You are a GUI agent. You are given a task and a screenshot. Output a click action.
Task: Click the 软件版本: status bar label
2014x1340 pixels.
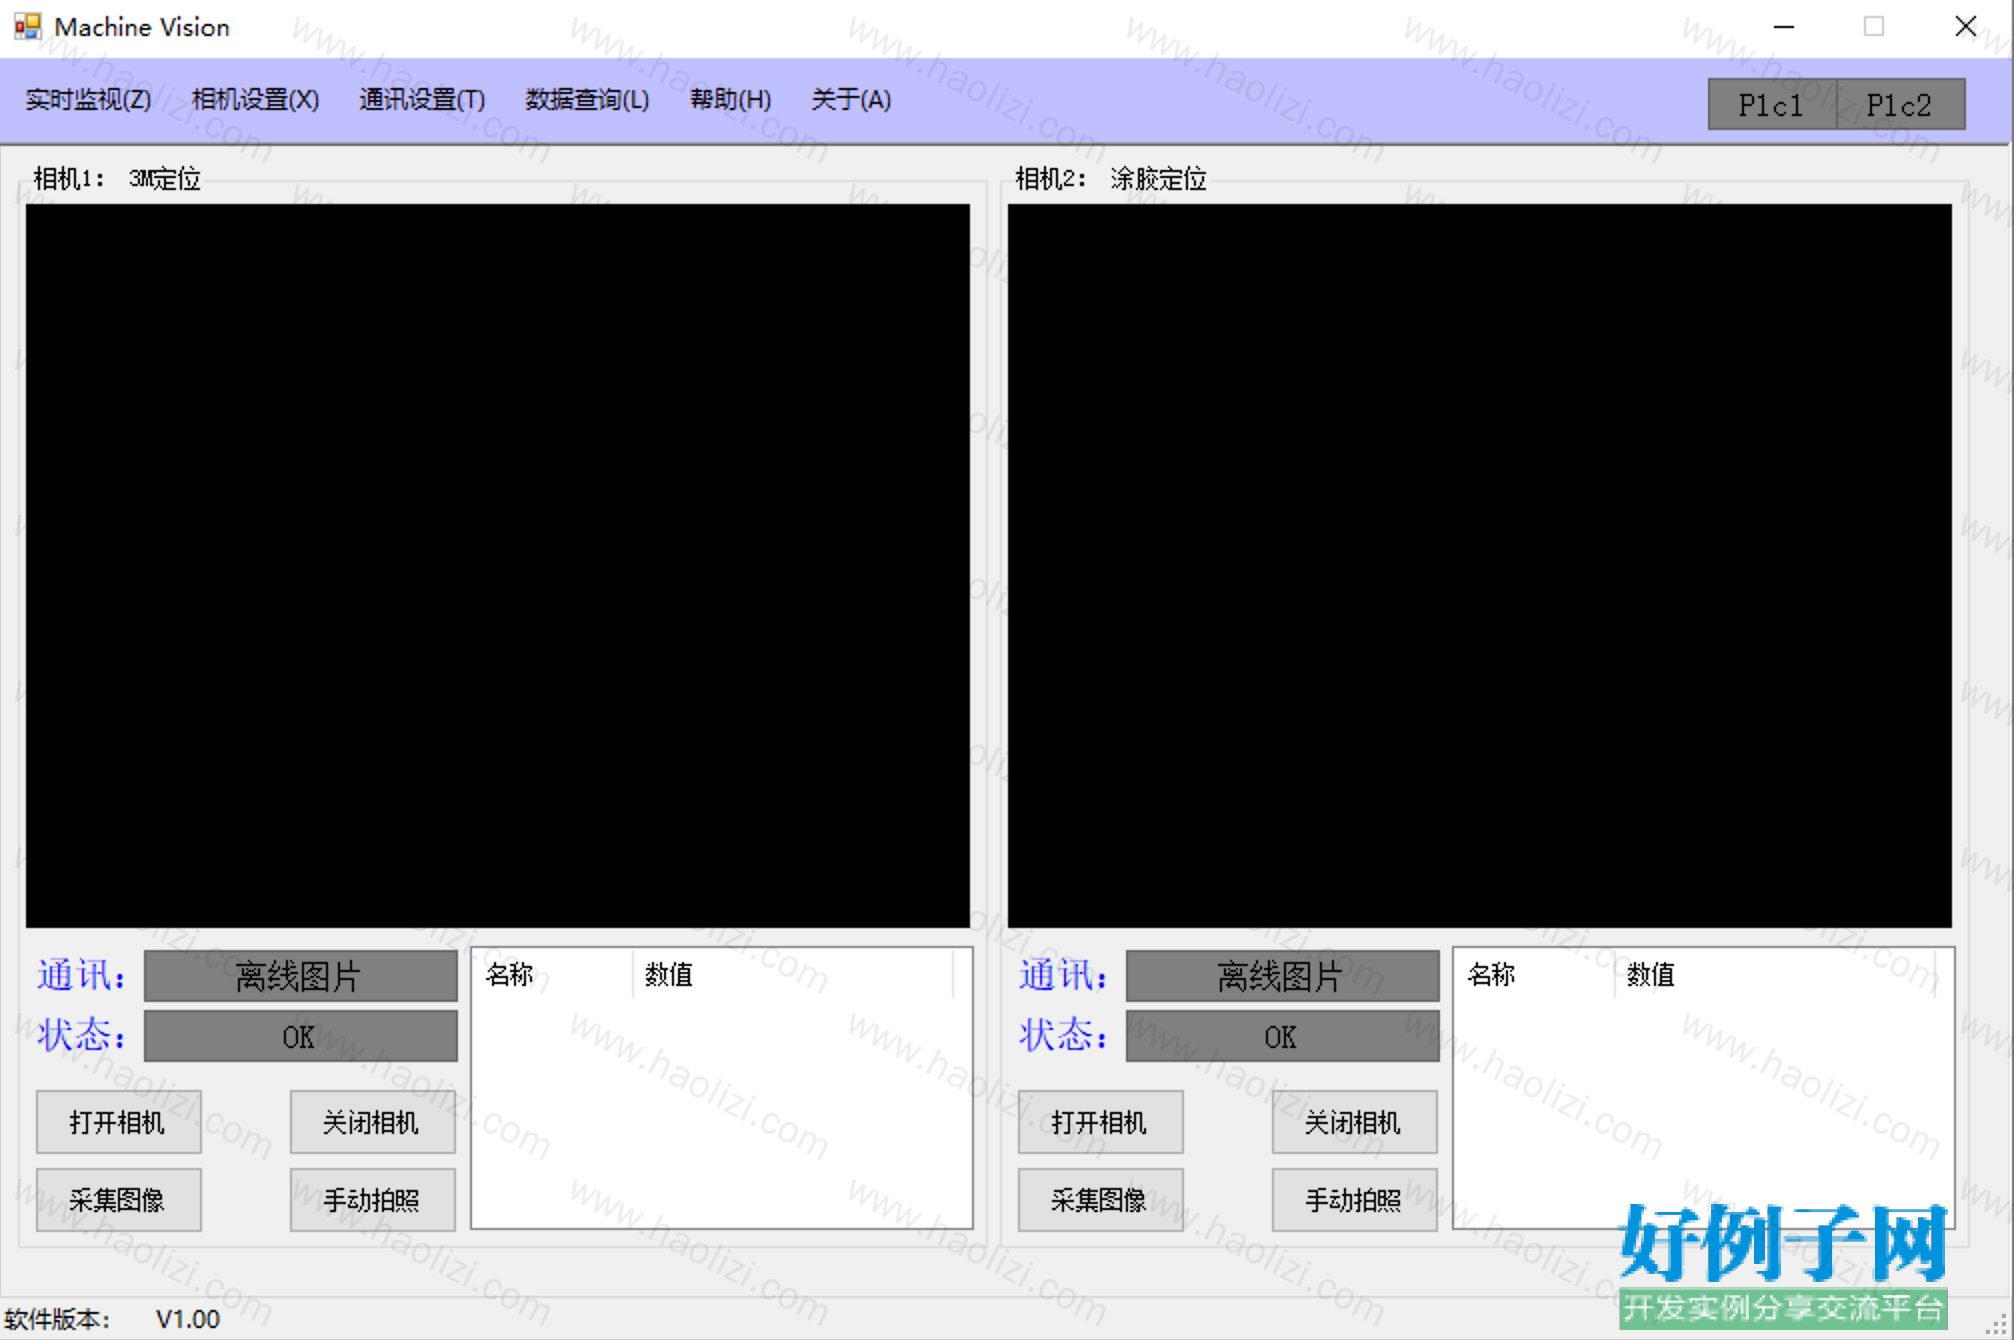click(57, 1319)
